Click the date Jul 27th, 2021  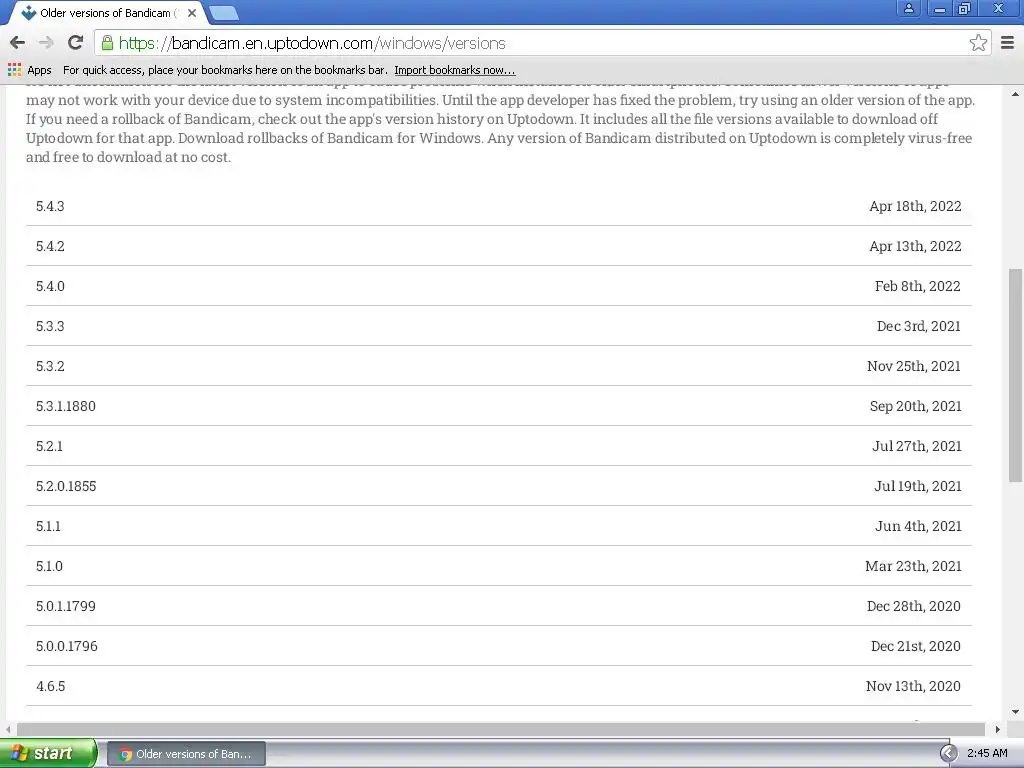917,446
